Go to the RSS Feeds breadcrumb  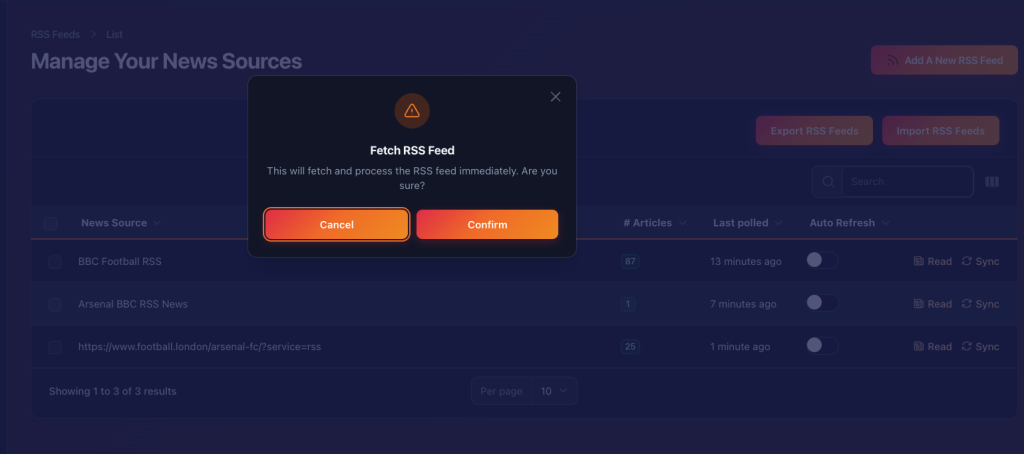tap(55, 34)
